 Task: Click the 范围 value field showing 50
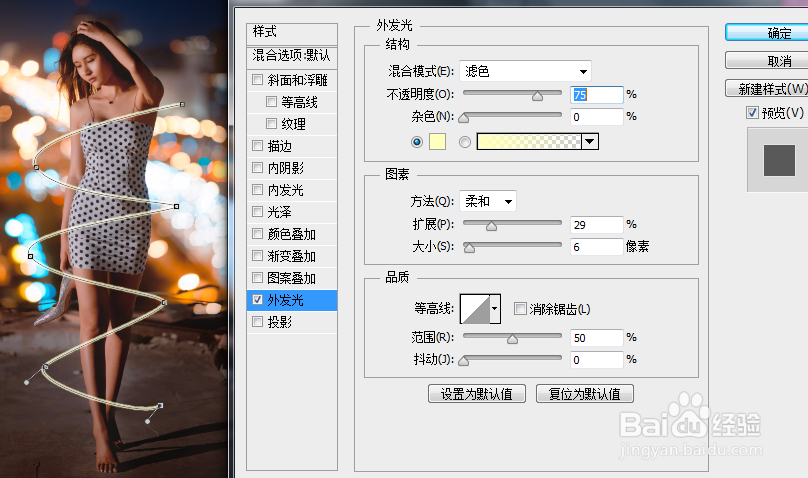tap(597, 338)
